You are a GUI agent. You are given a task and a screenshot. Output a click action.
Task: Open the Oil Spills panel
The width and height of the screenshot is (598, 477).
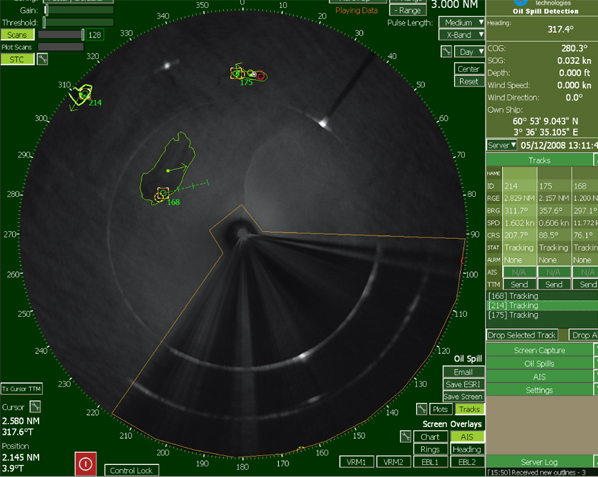539,364
